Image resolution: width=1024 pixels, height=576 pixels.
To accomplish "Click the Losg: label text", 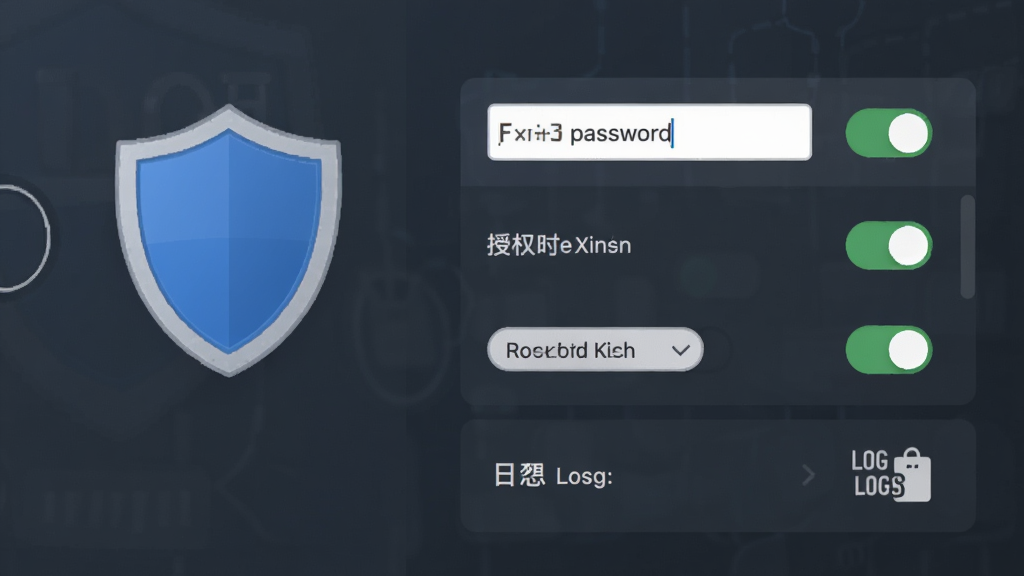I will (x=584, y=476).
